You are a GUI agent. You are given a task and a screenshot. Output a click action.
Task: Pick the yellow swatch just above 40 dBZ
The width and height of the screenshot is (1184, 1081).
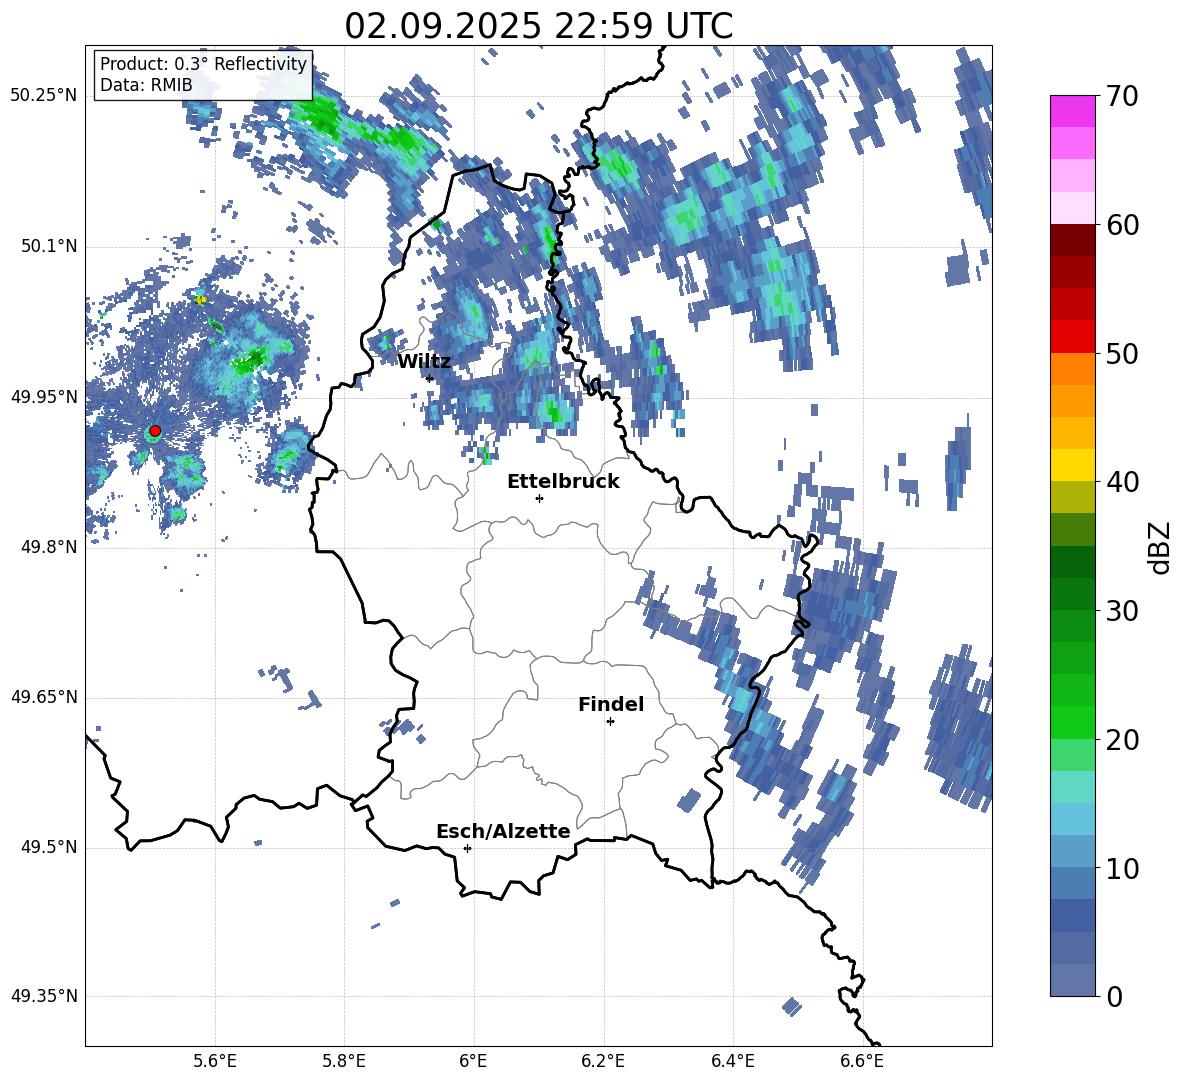[x=1072, y=465]
